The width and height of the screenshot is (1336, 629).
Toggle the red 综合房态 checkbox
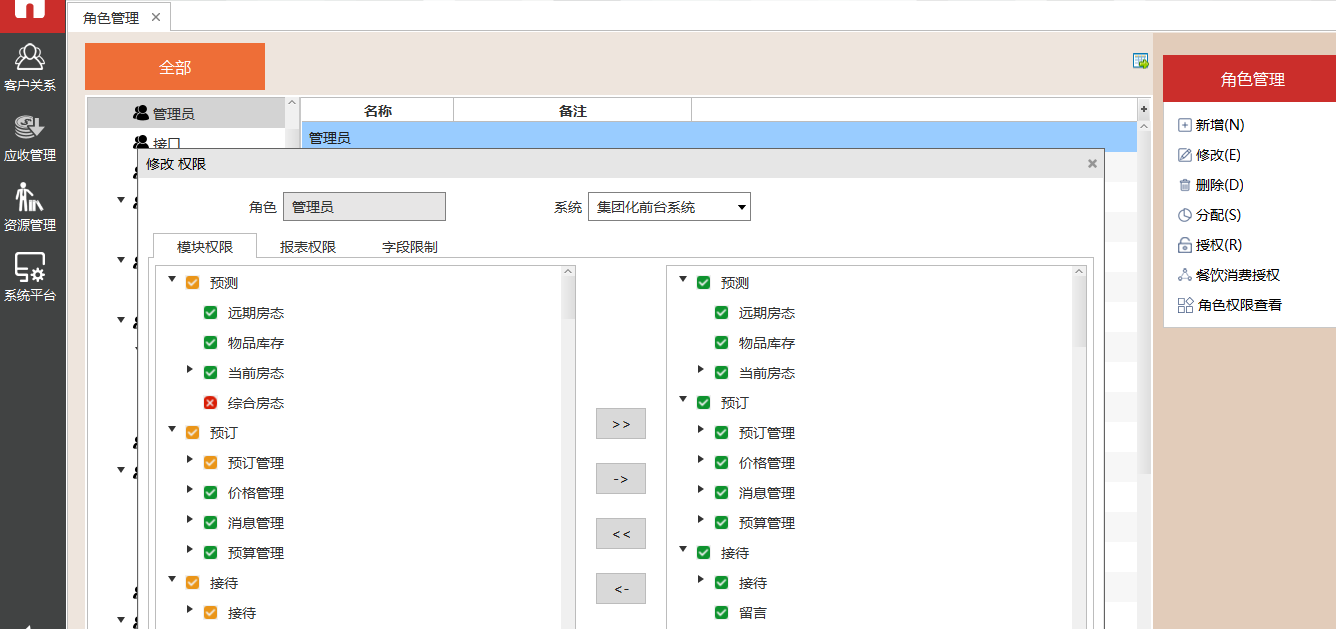click(210, 403)
